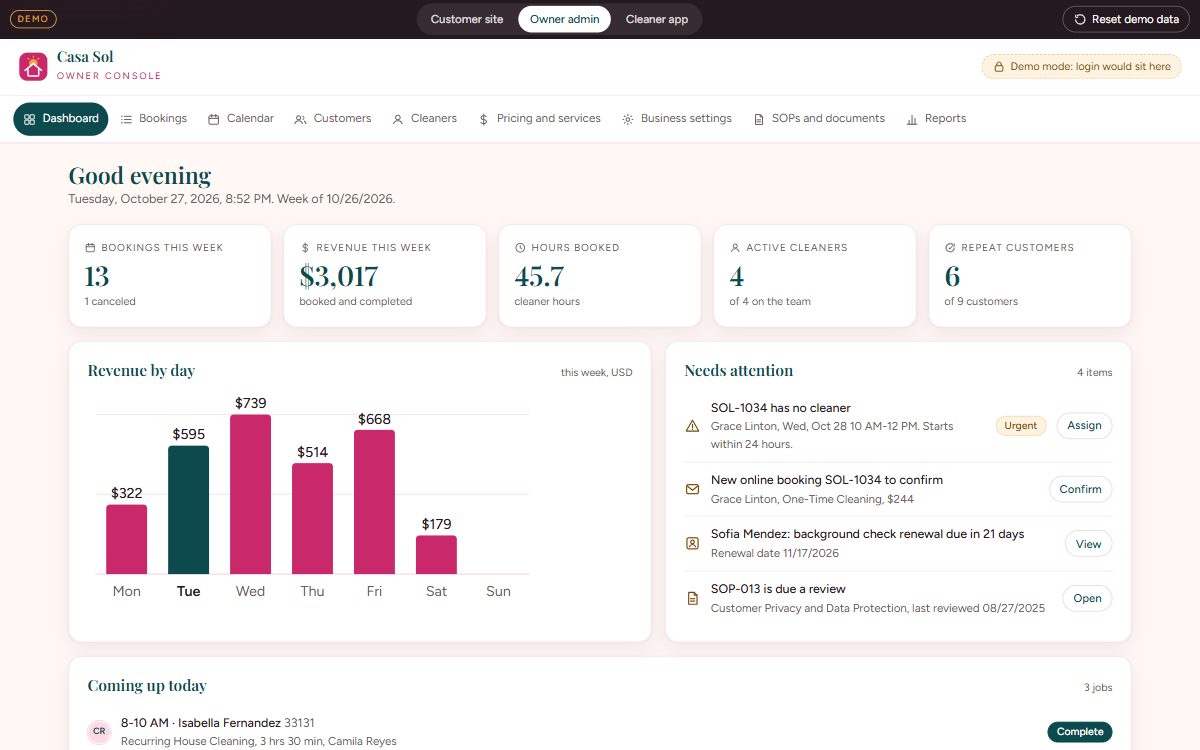
Task: Click the Urgent tag on SOL-1034
Action: click(1021, 426)
